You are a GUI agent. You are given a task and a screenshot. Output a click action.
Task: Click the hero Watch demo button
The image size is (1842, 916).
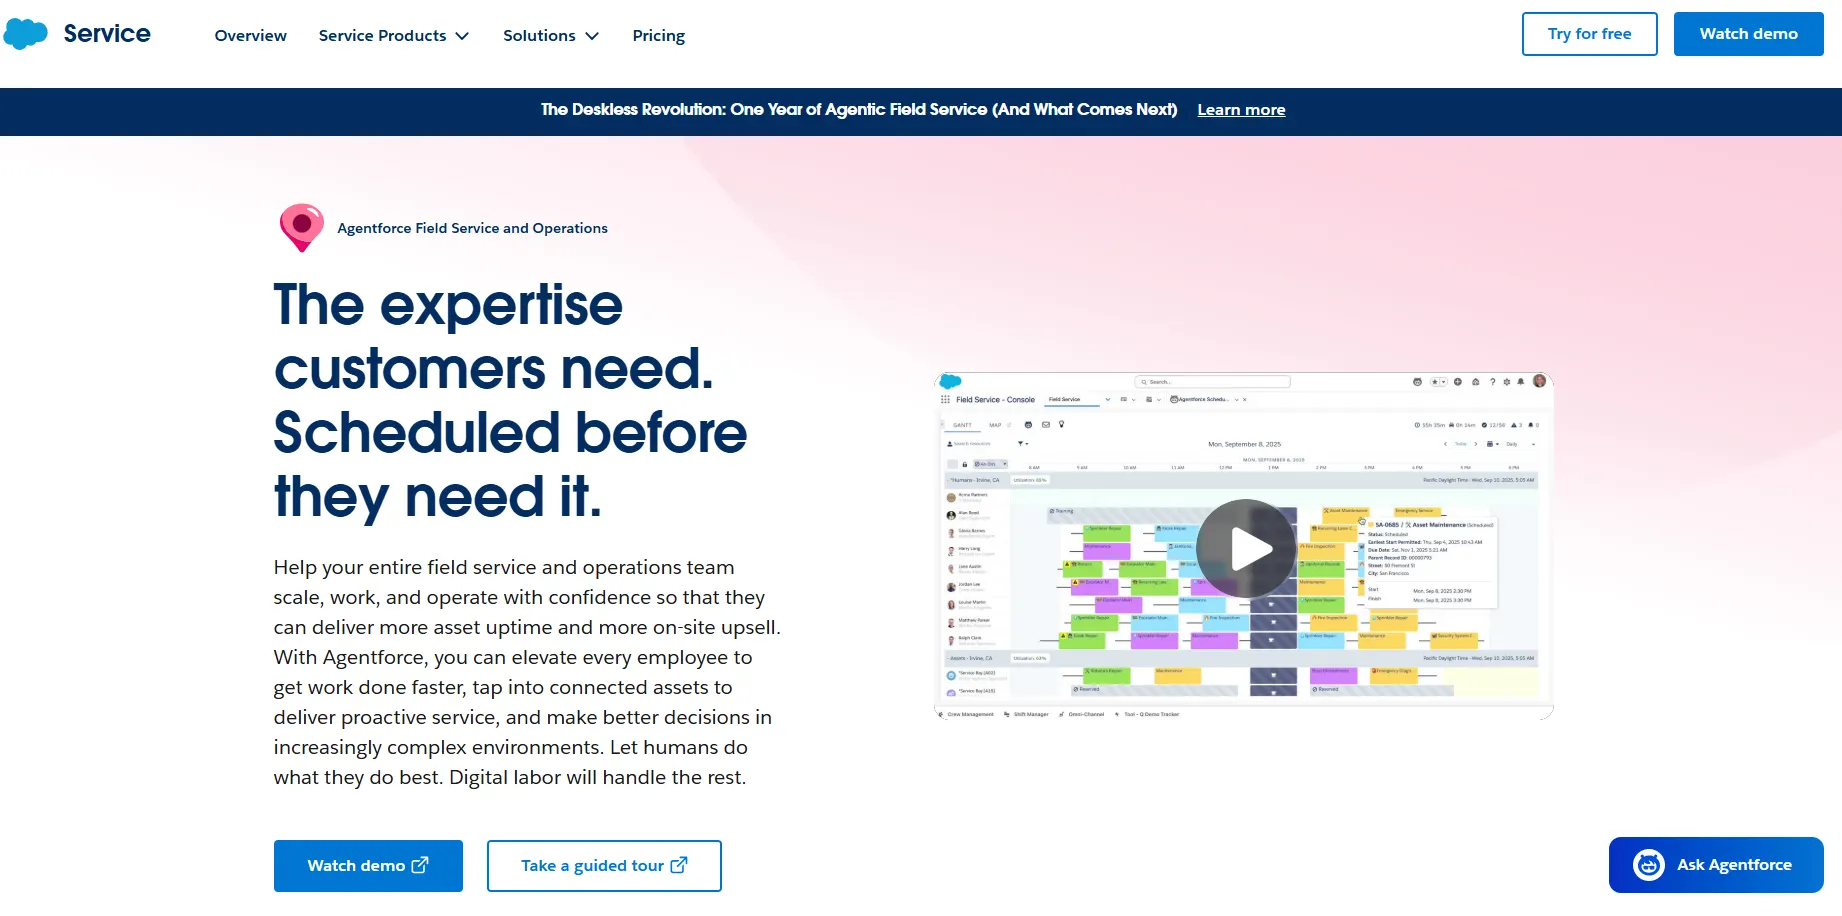point(368,866)
